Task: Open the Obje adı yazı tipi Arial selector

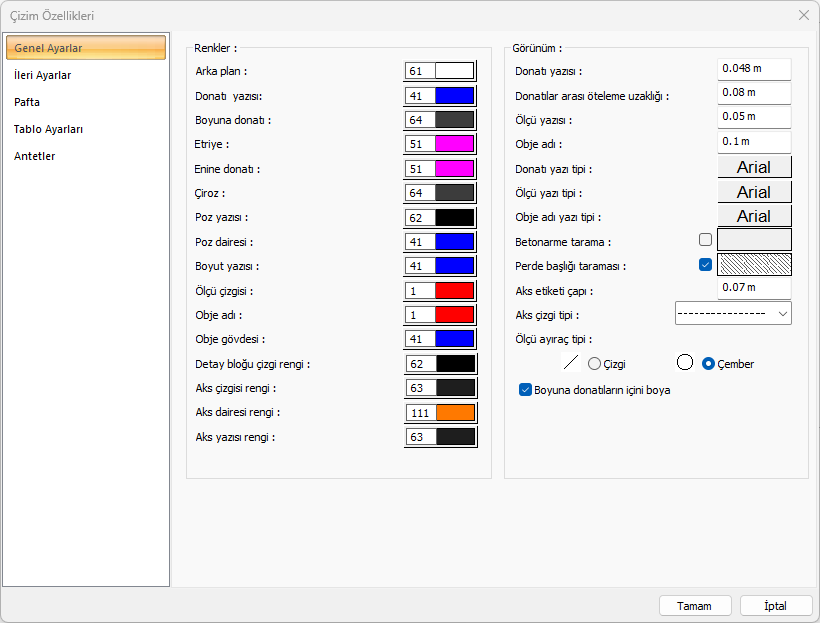Action: 754,216
